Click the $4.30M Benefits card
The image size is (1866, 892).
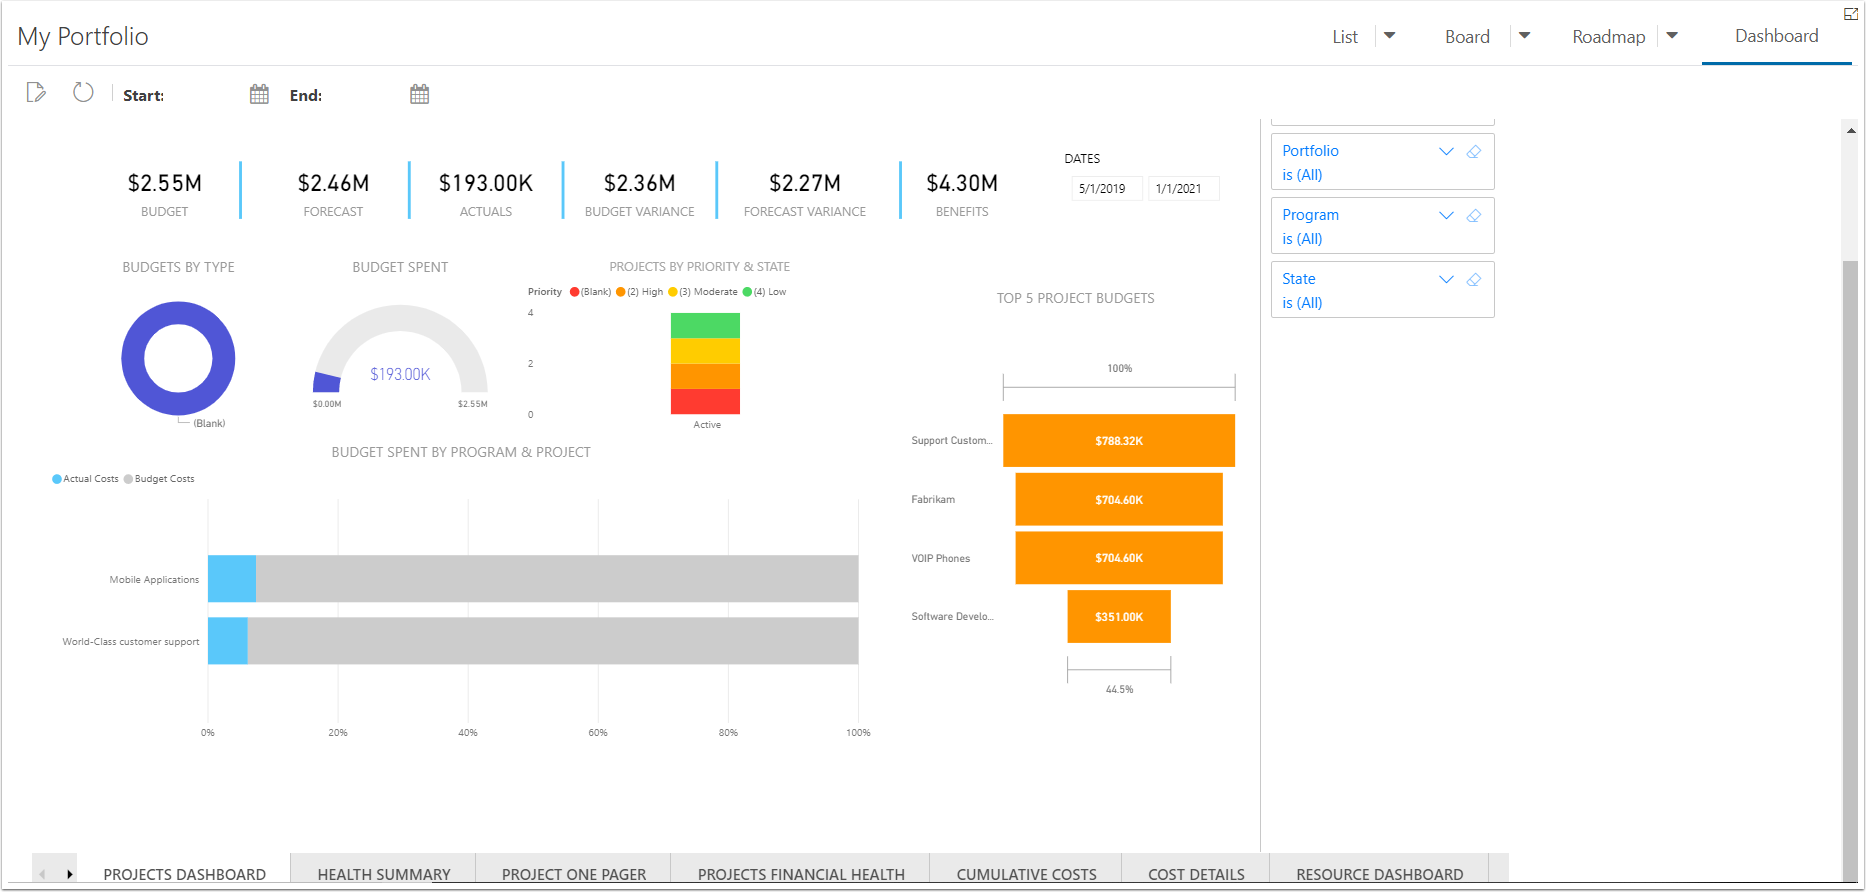pyautogui.click(x=962, y=193)
